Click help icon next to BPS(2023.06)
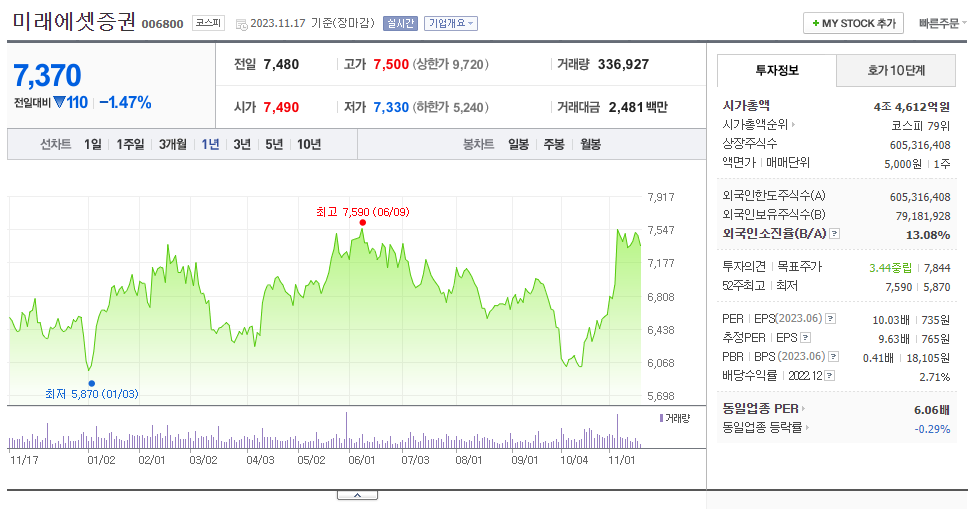Image resolution: width=973 pixels, height=509 pixels. pyautogui.click(x=834, y=356)
